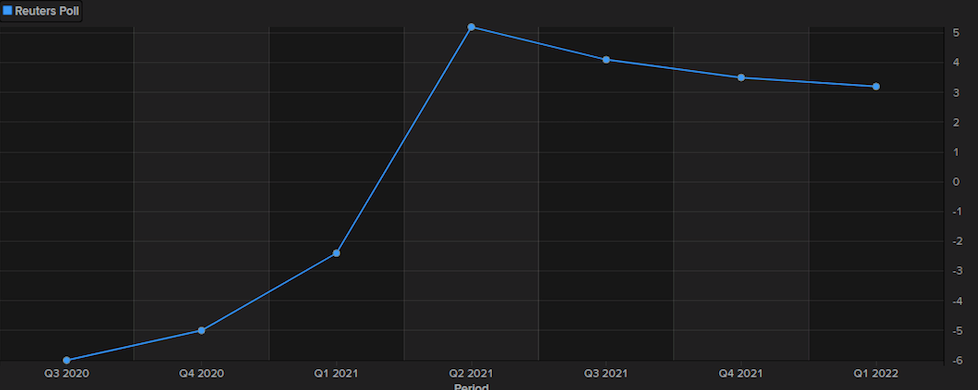Select the Q4 2020 data point

[x=201, y=330]
